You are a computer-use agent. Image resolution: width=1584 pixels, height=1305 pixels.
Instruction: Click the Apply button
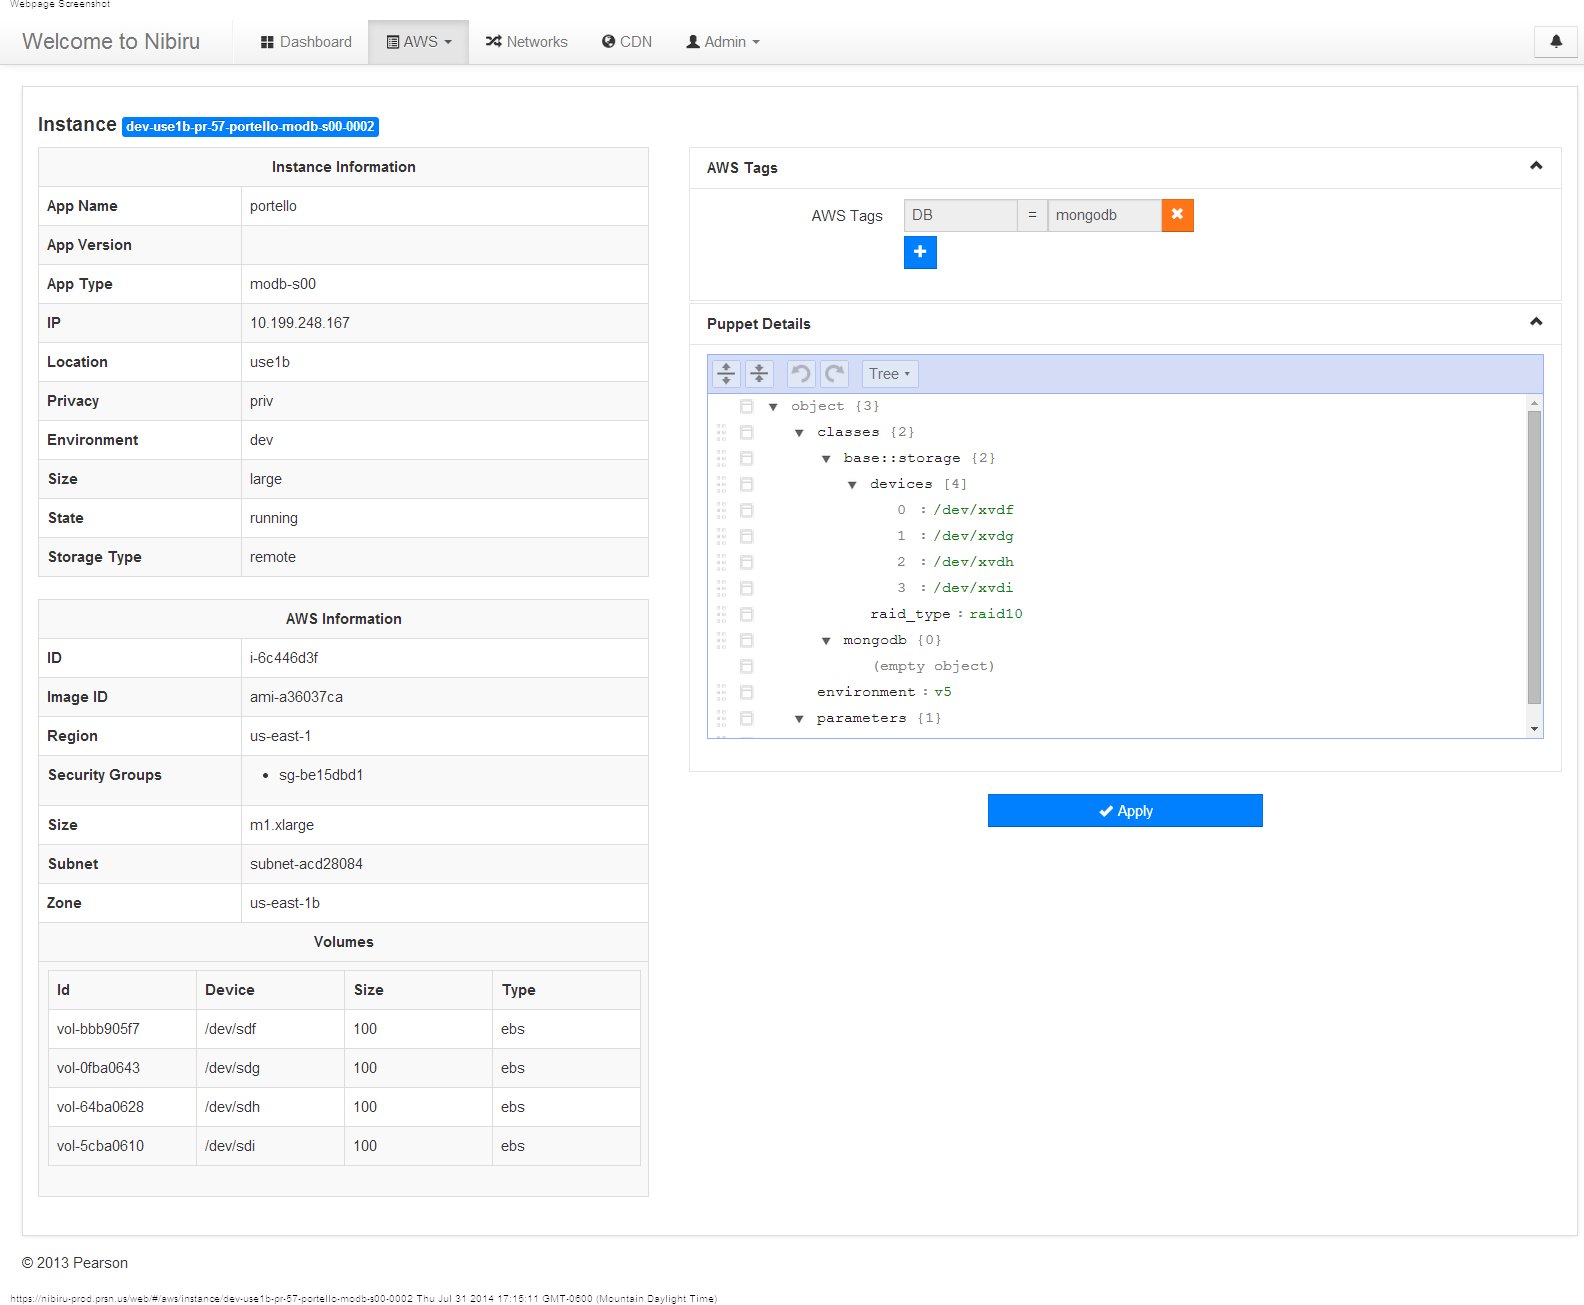click(1125, 811)
